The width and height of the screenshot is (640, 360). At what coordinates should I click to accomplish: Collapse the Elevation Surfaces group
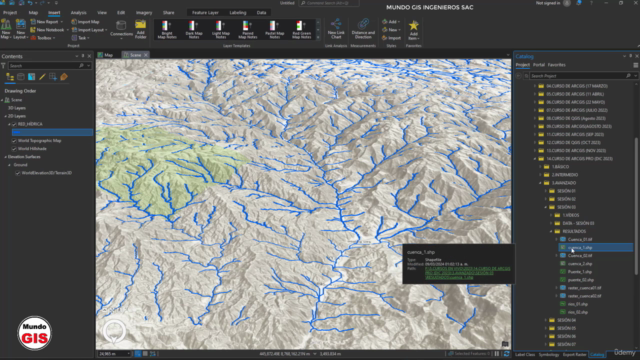coord(5,157)
